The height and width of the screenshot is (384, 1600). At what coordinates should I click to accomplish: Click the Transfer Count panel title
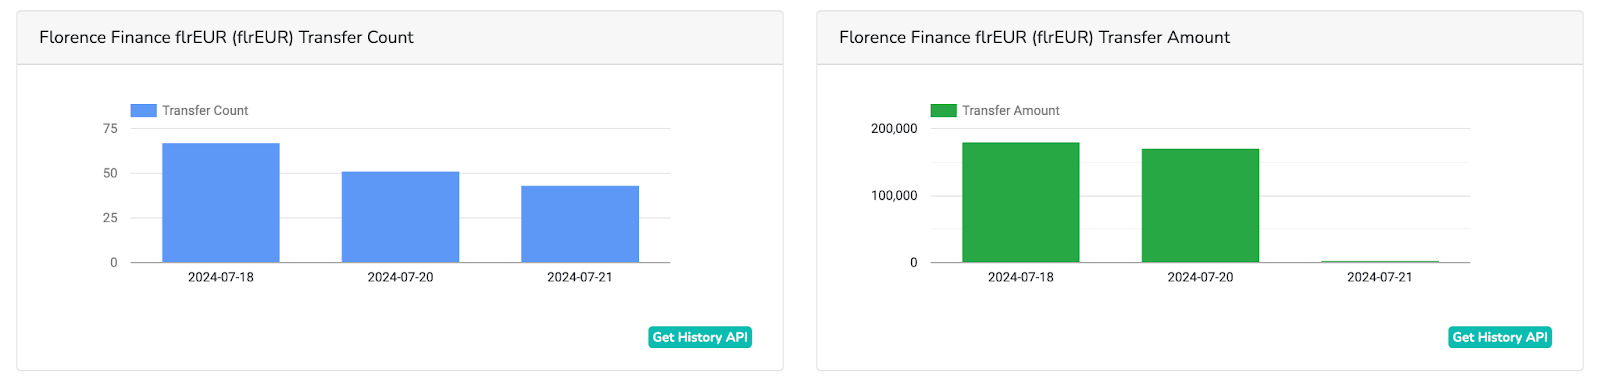pyautogui.click(x=226, y=37)
